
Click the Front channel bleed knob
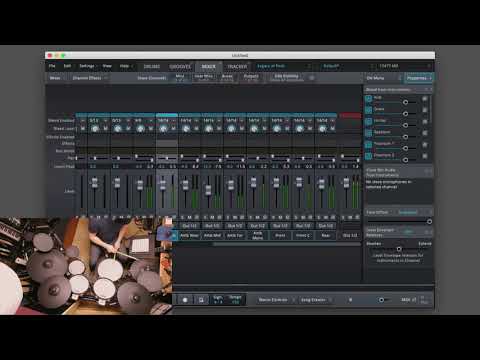[x=277, y=128]
